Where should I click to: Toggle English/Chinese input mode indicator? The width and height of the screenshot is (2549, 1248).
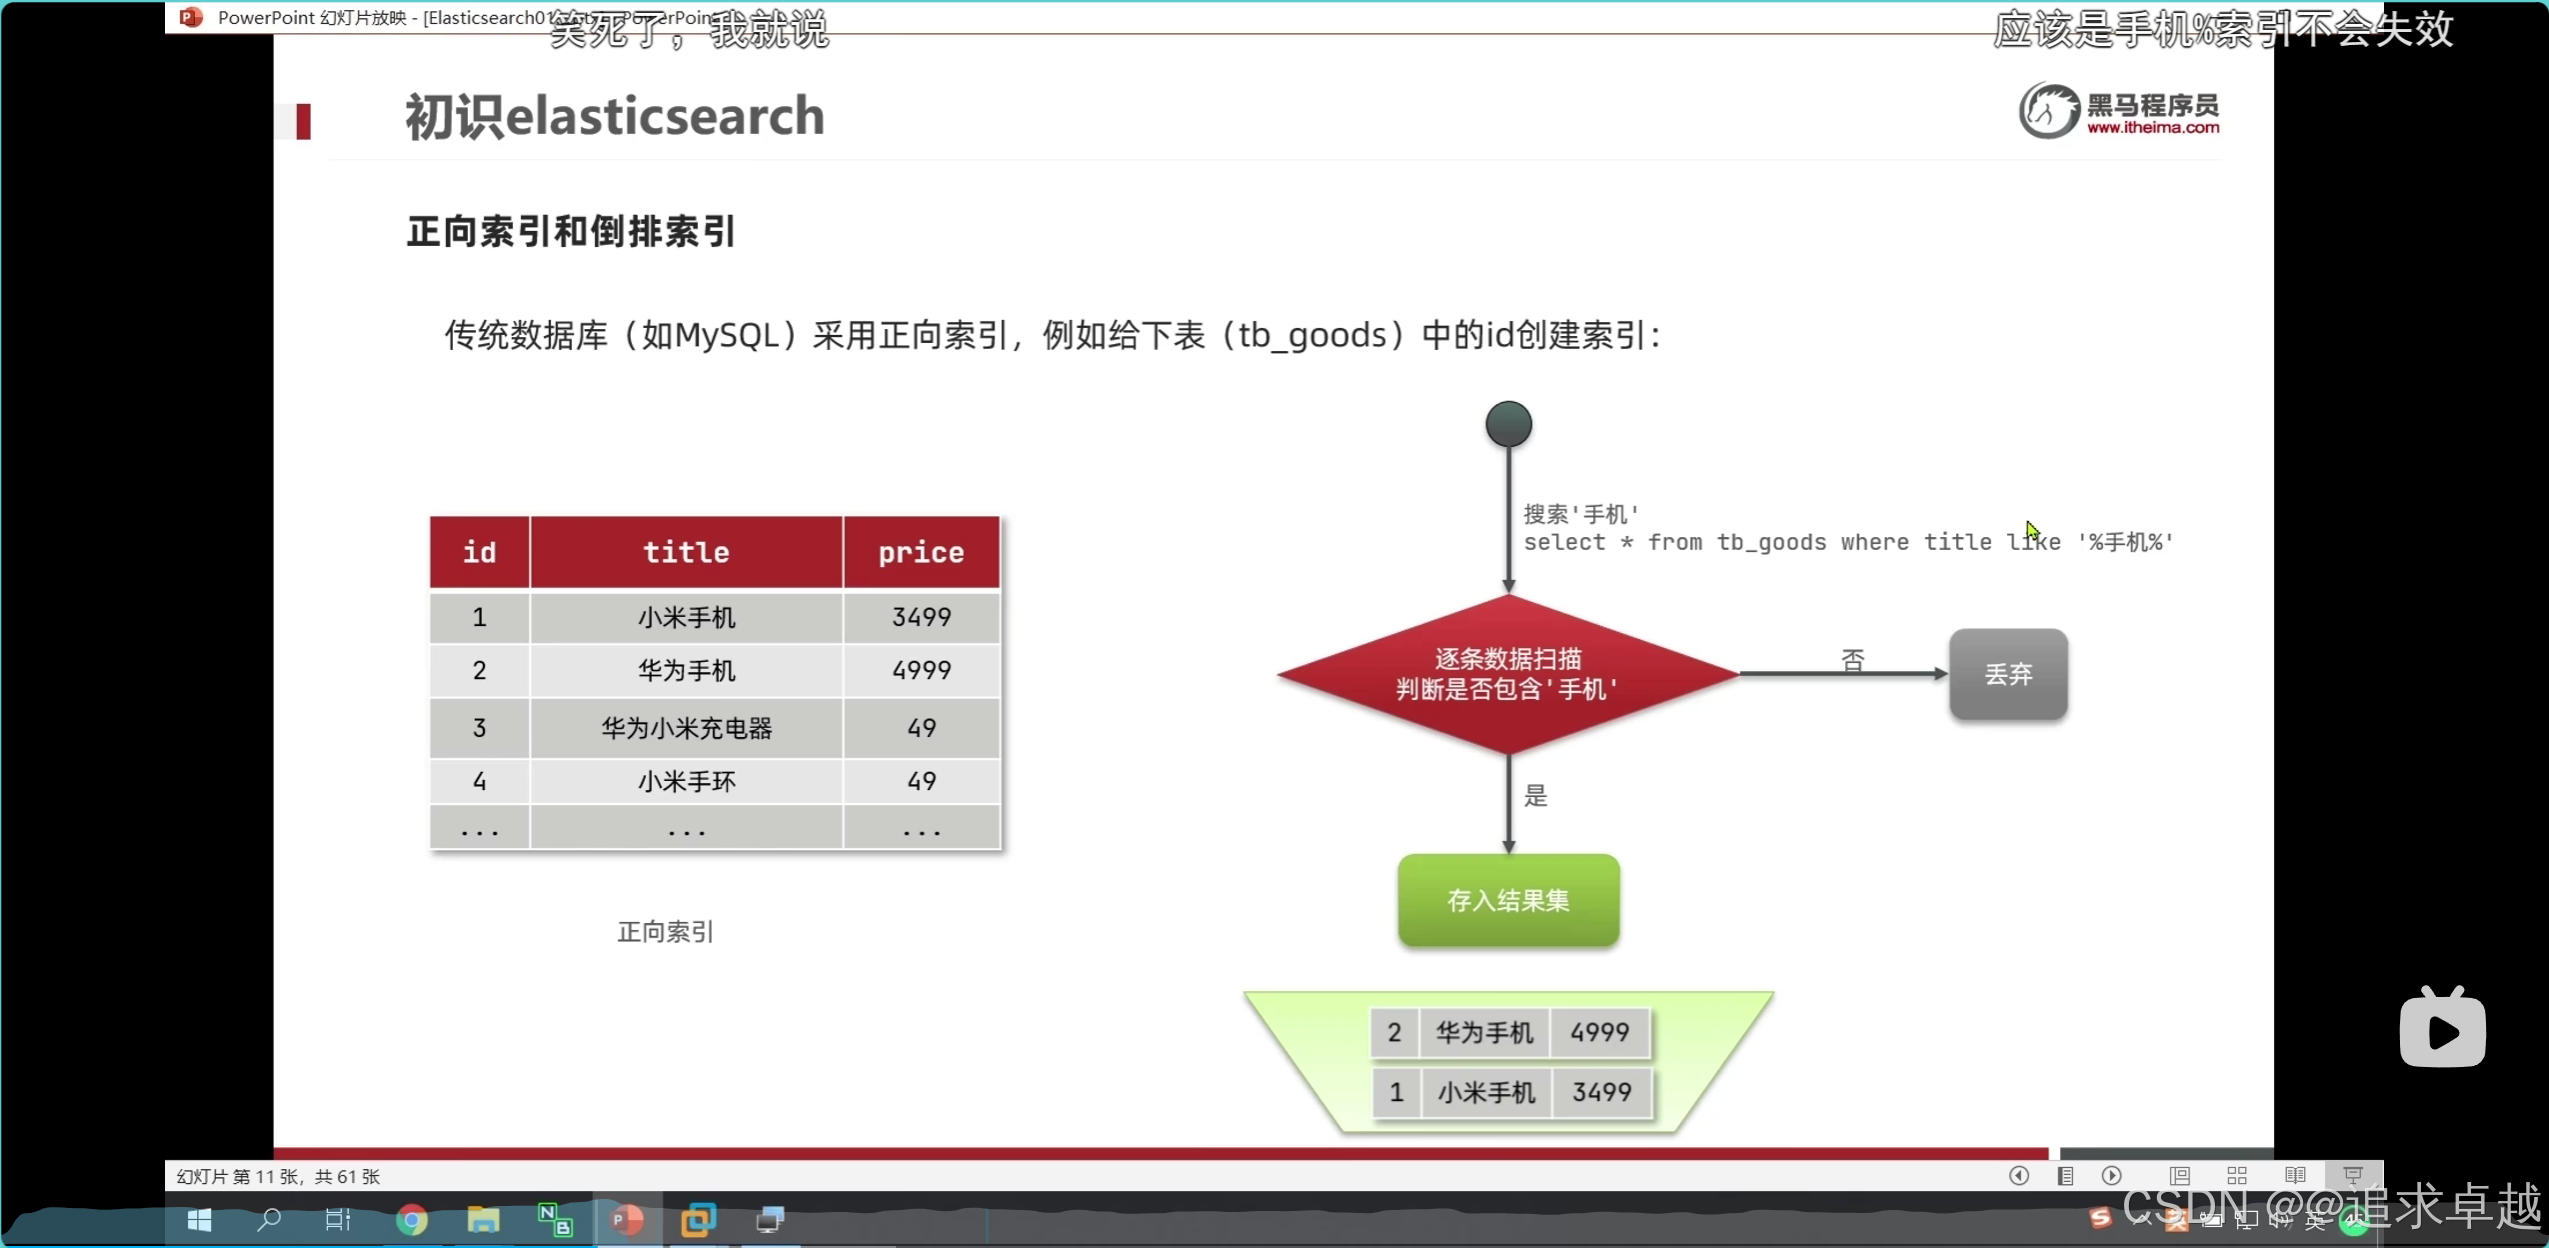point(2315,1220)
